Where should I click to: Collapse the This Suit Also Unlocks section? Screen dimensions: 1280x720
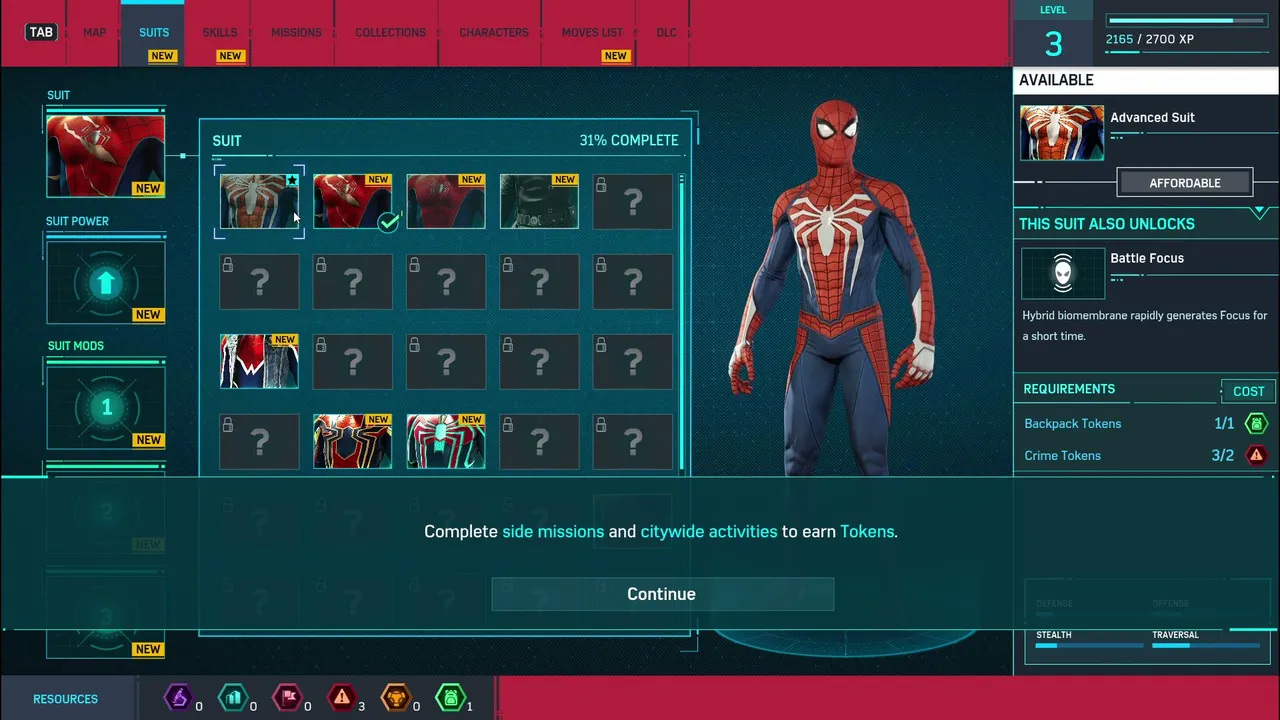coord(1258,213)
